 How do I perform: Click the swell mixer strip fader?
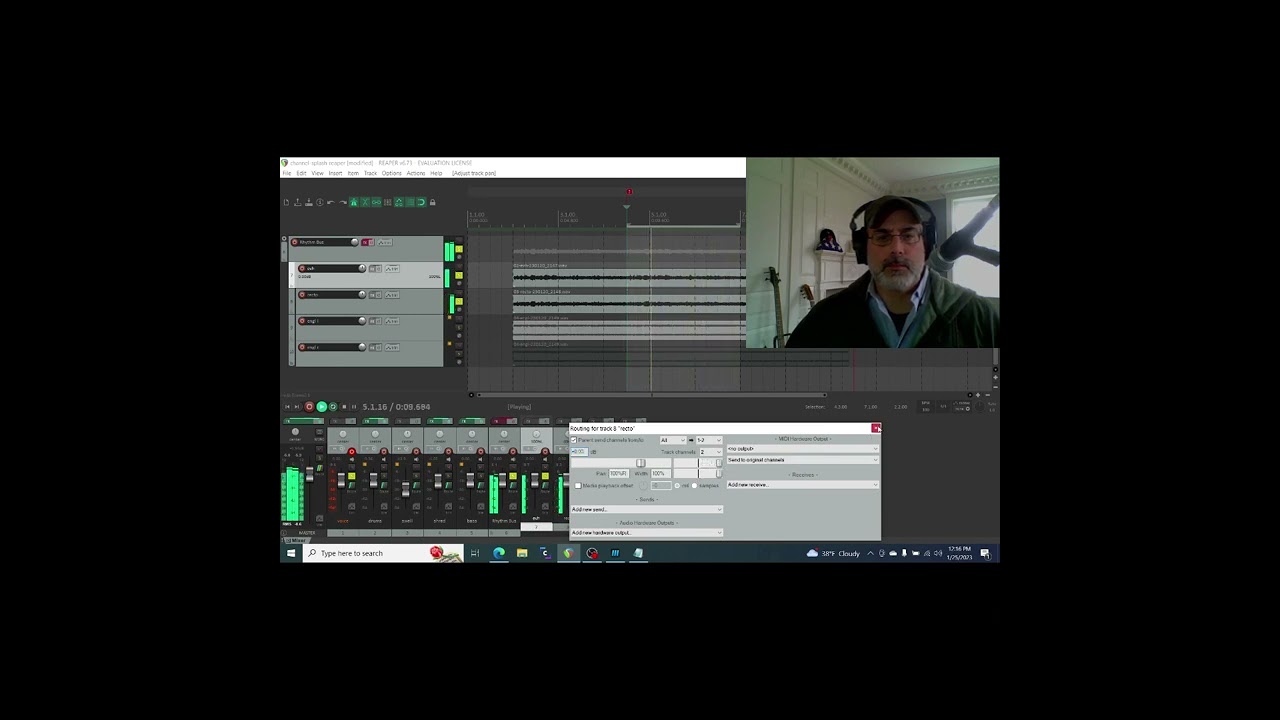pos(406,489)
